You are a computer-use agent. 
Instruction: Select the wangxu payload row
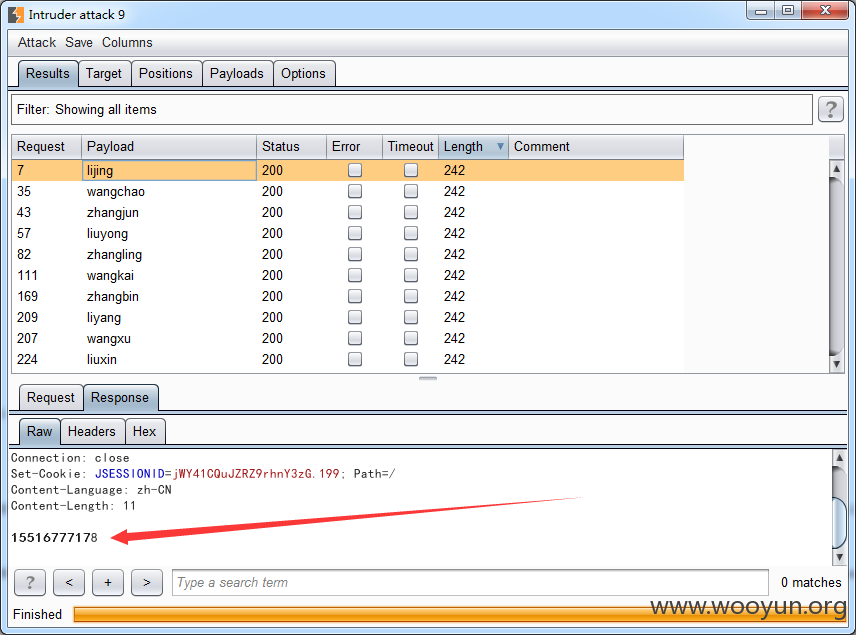tap(348, 339)
